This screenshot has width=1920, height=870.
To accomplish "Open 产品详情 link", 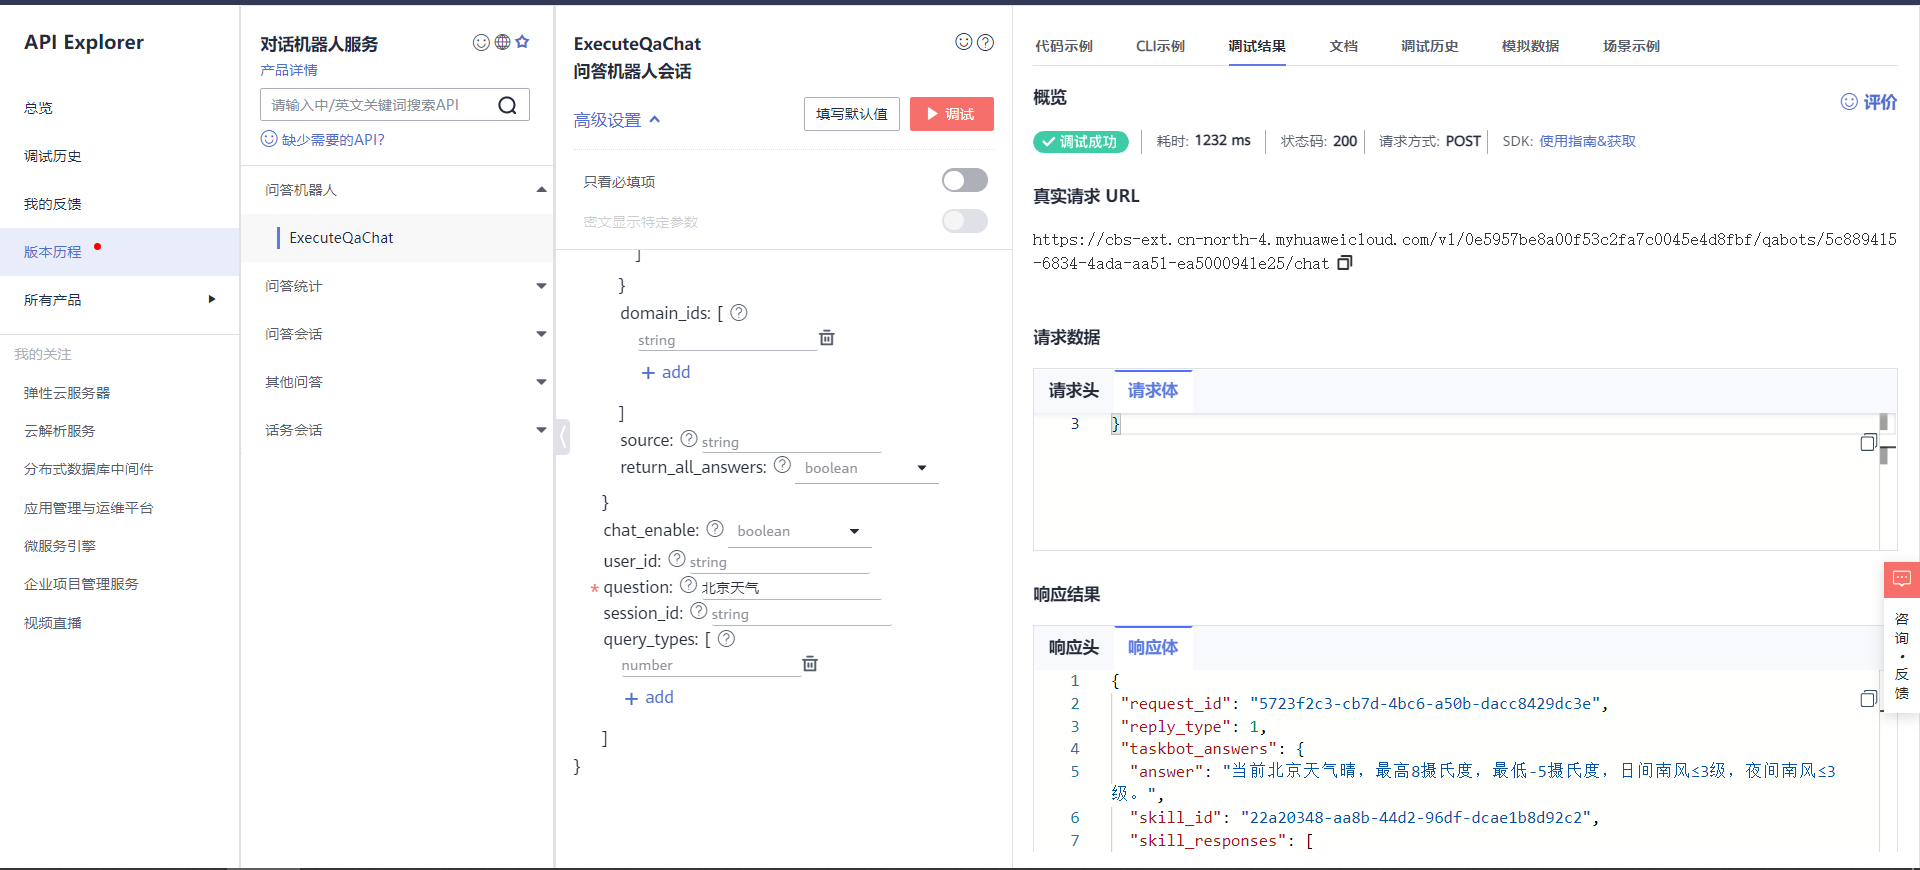I will point(289,70).
